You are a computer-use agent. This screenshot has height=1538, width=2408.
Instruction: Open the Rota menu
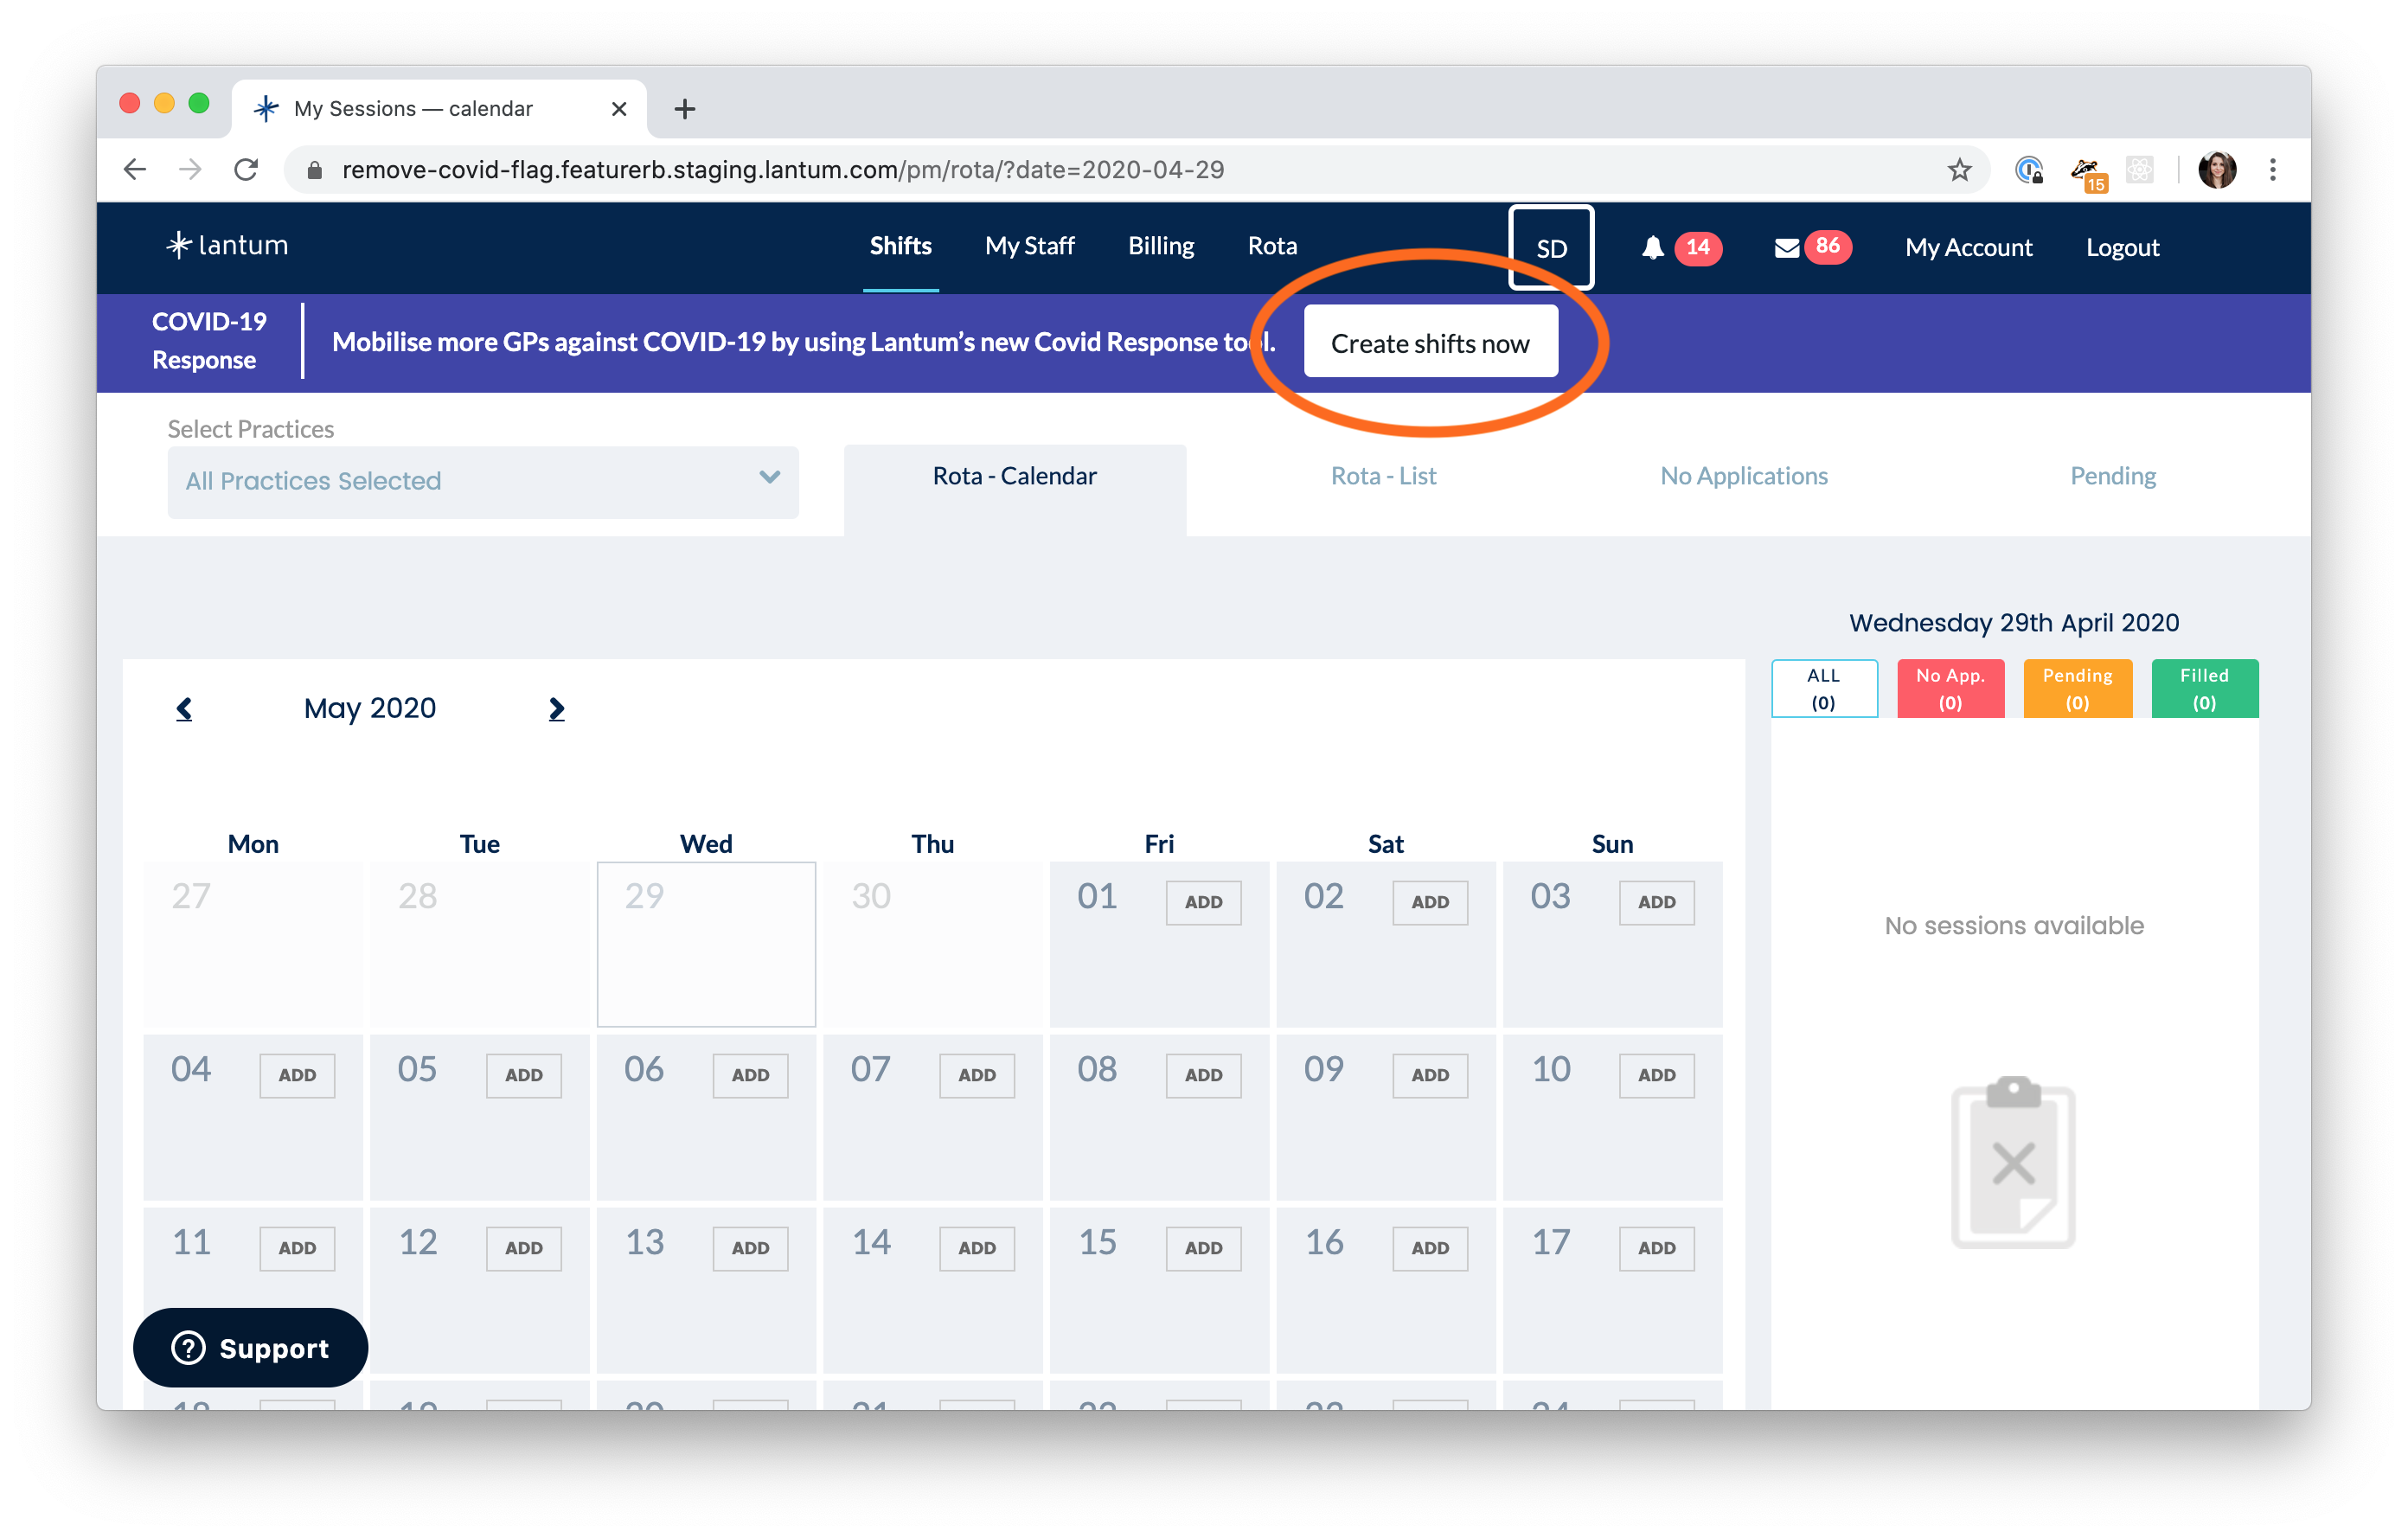[1272, 246]
